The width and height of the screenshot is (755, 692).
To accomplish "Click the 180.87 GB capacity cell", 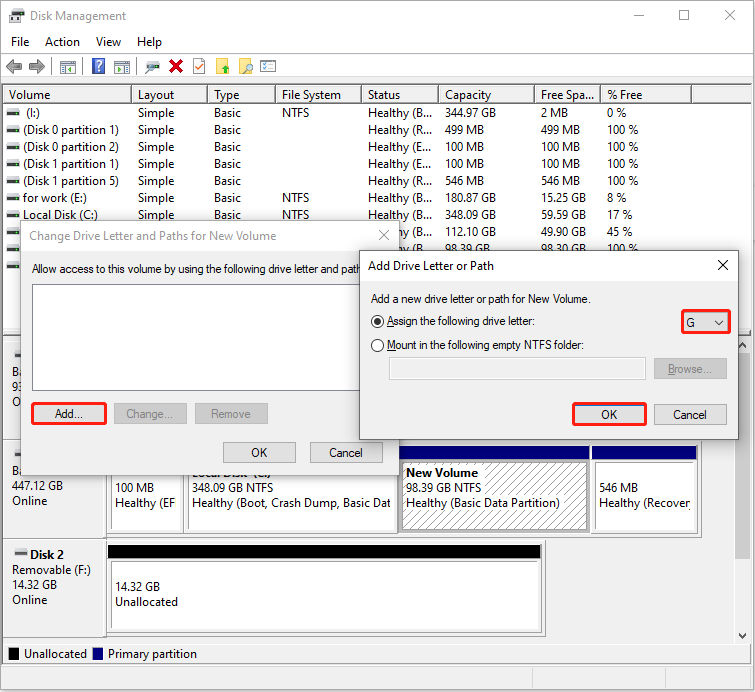I will click(470, 198).
